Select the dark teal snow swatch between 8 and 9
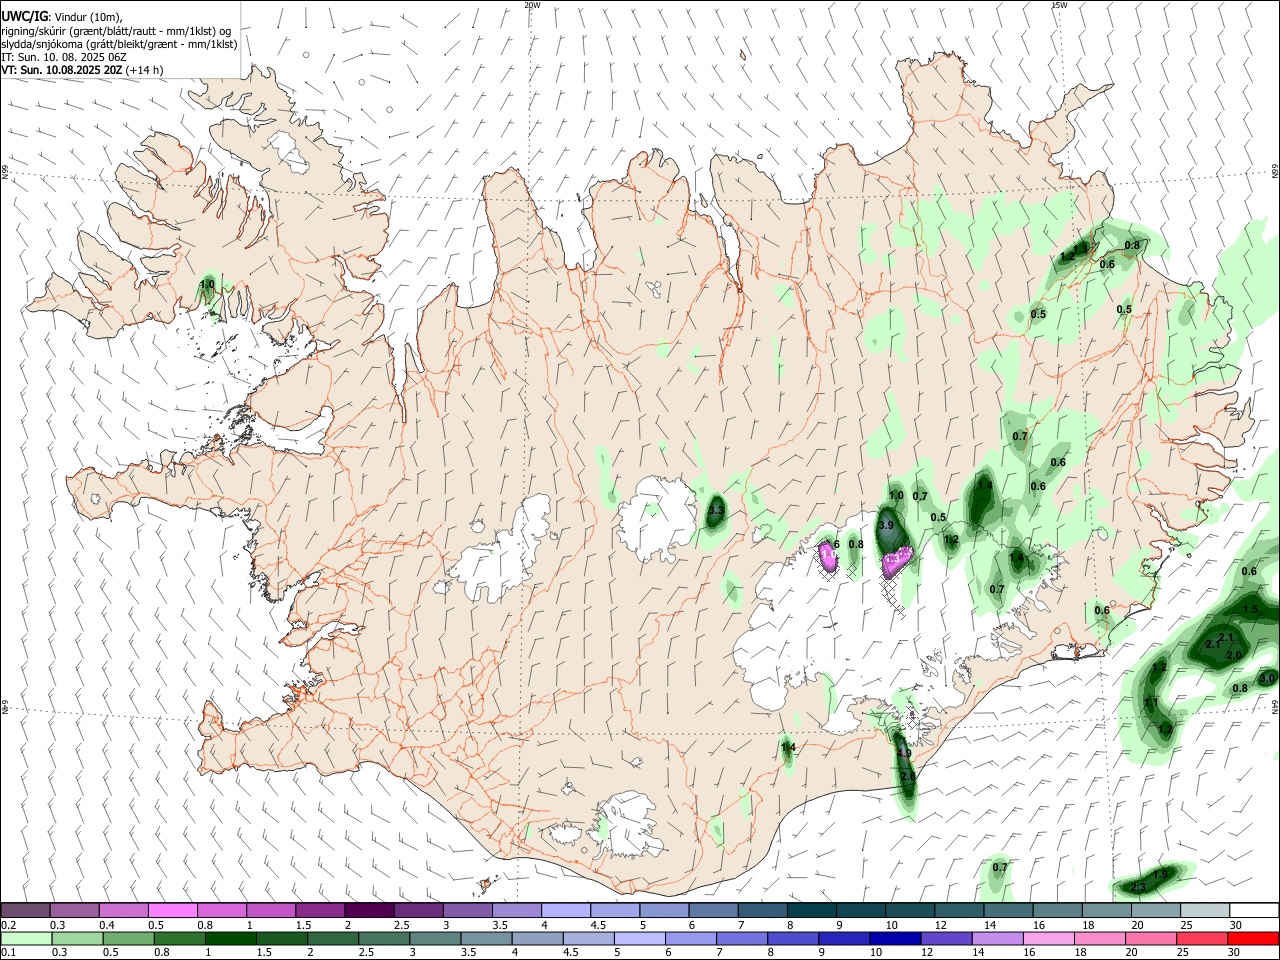The image size is (1280, 960). click(x=812, y=910)
